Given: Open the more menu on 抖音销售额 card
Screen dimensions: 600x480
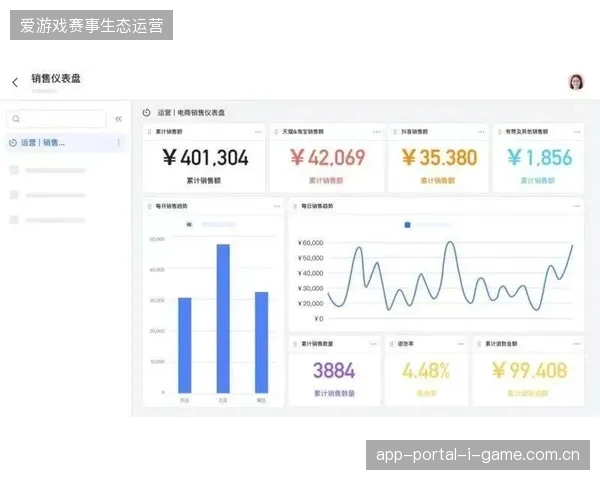Looking at the screenshot, I should (x=481, y=132).
